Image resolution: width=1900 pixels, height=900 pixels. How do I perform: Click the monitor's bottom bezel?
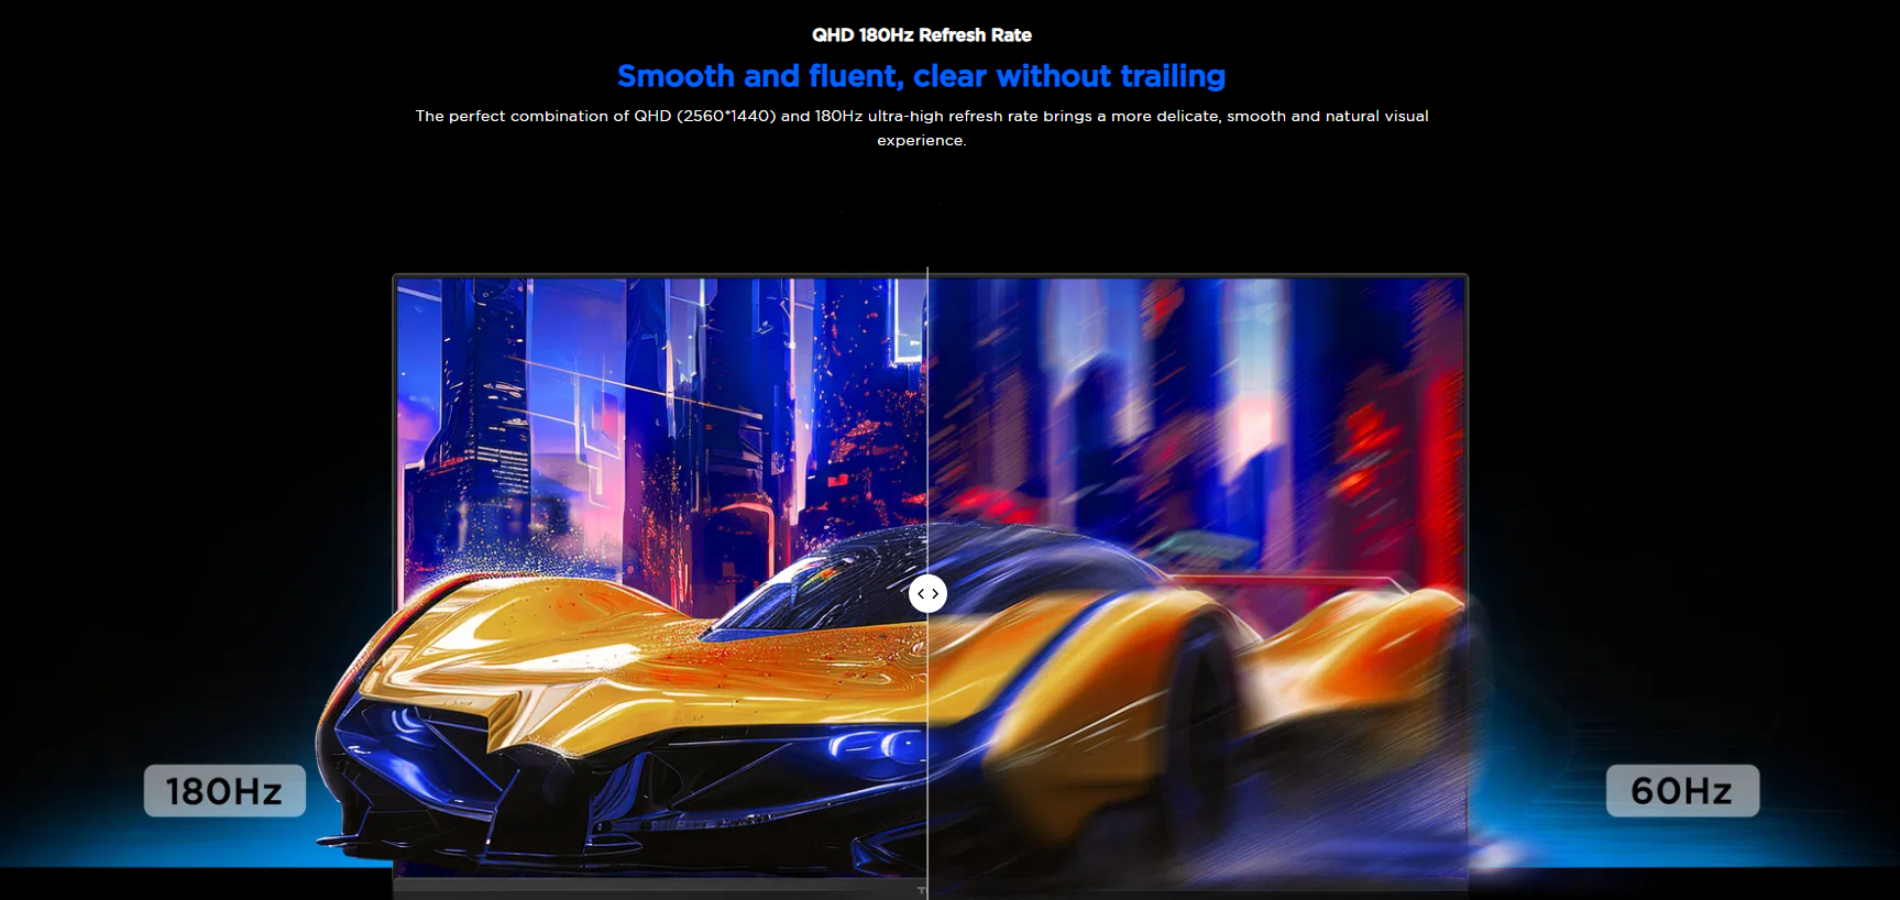click(x=660, y=886)
